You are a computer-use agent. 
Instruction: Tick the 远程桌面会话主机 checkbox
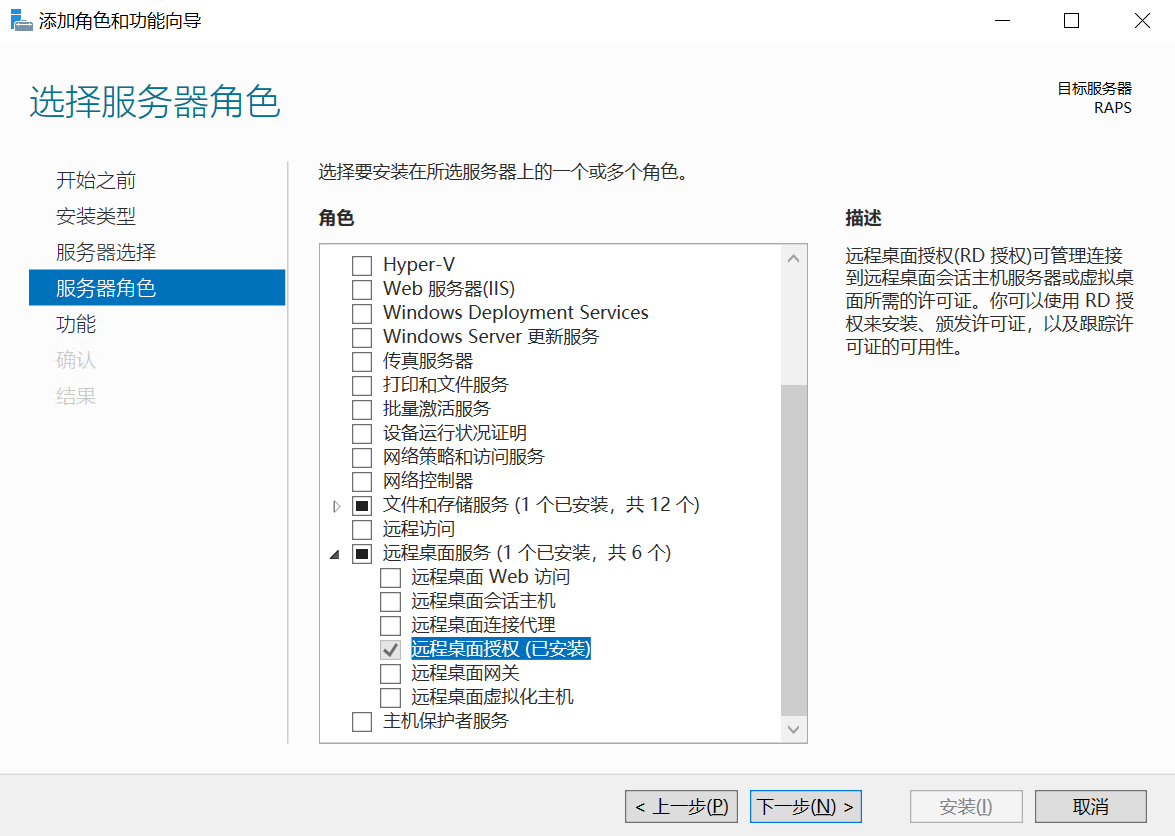390,602
